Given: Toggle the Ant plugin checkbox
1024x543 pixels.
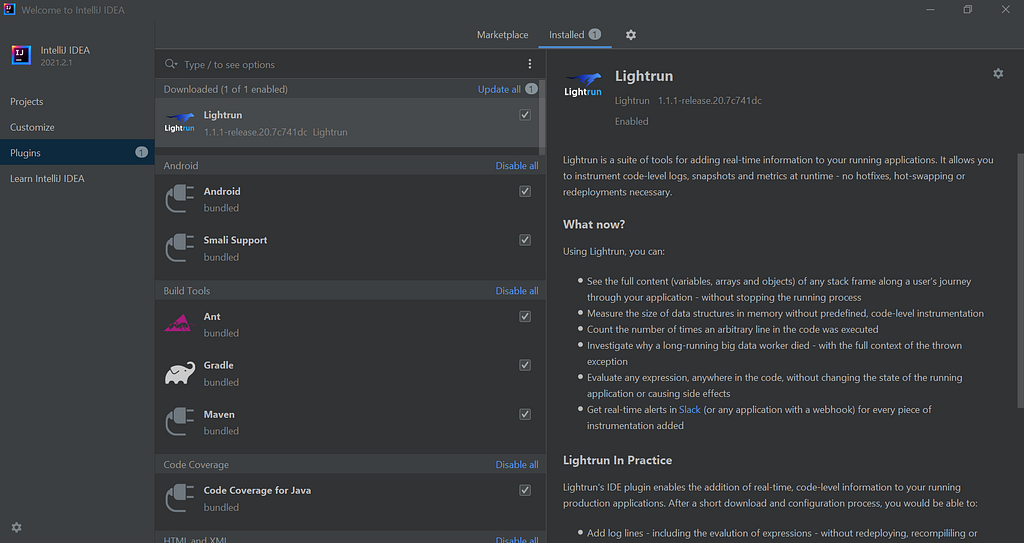Looking at the screenshot, I should (x=525, y=316).
